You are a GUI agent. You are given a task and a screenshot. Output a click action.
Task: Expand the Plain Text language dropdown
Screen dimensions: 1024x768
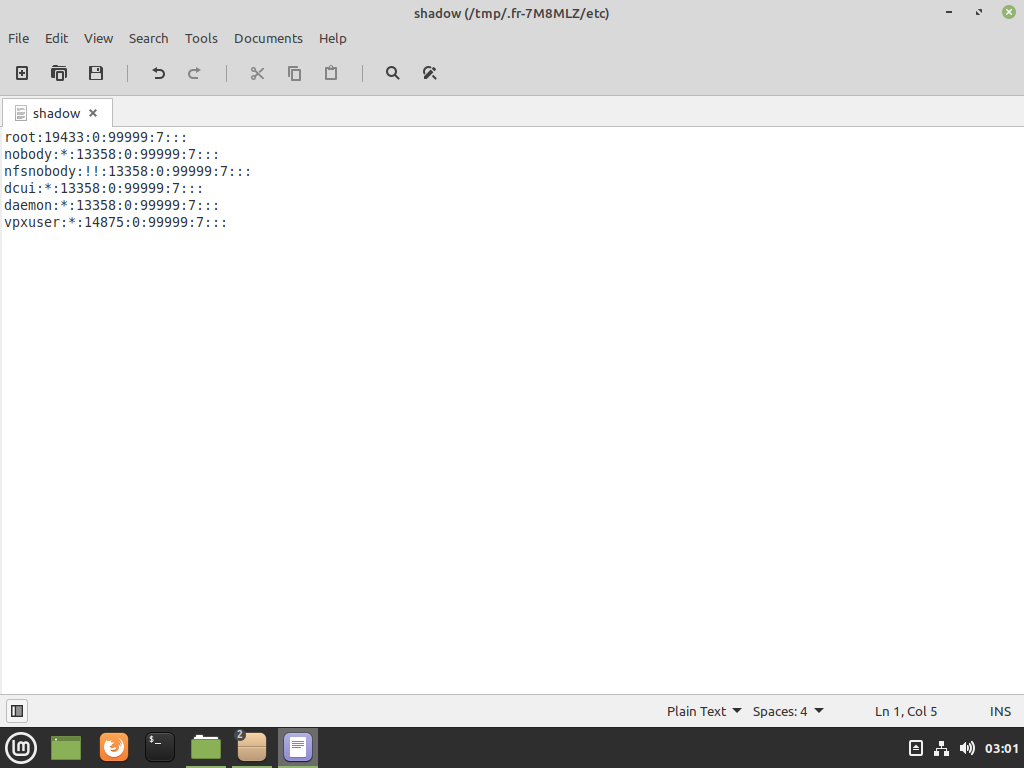click(x=703, y=711)
